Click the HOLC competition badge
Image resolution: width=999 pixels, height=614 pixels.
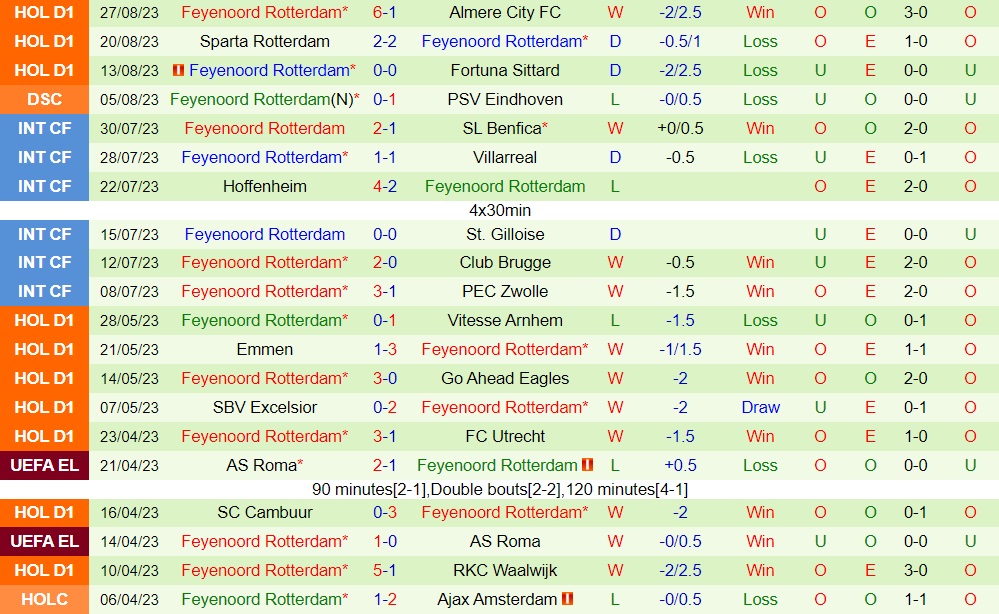(x=45, y=599)
